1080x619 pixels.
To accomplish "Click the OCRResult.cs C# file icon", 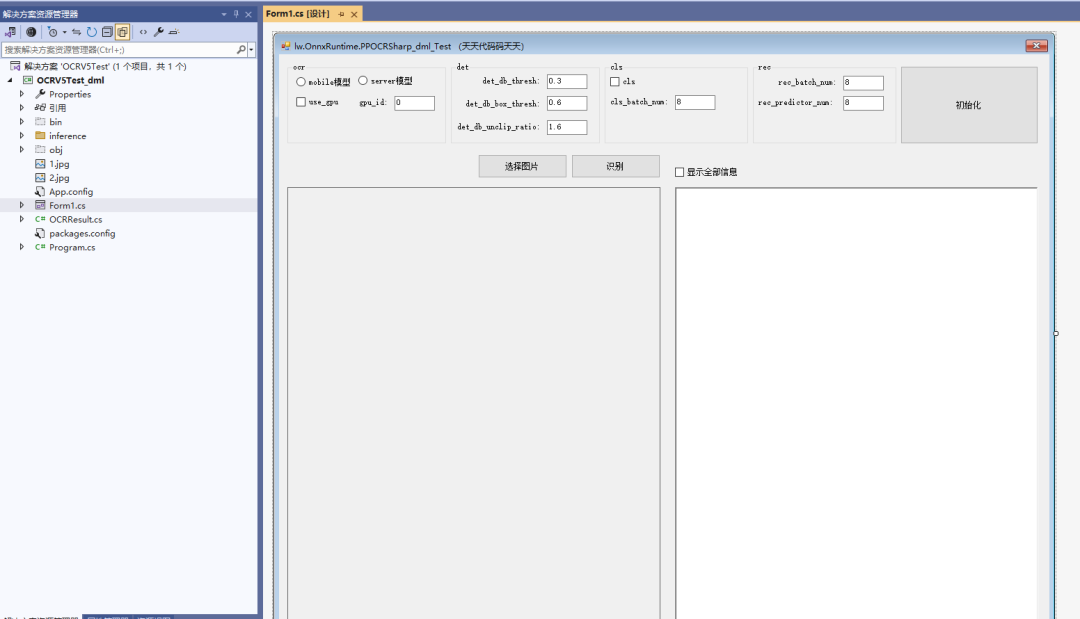I will click(40, 219).
